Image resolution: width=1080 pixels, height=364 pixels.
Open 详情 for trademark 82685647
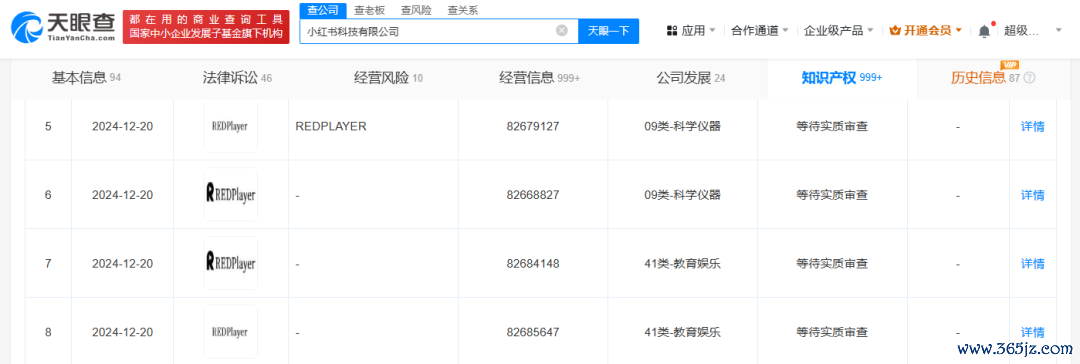(x=1032, y=332)
